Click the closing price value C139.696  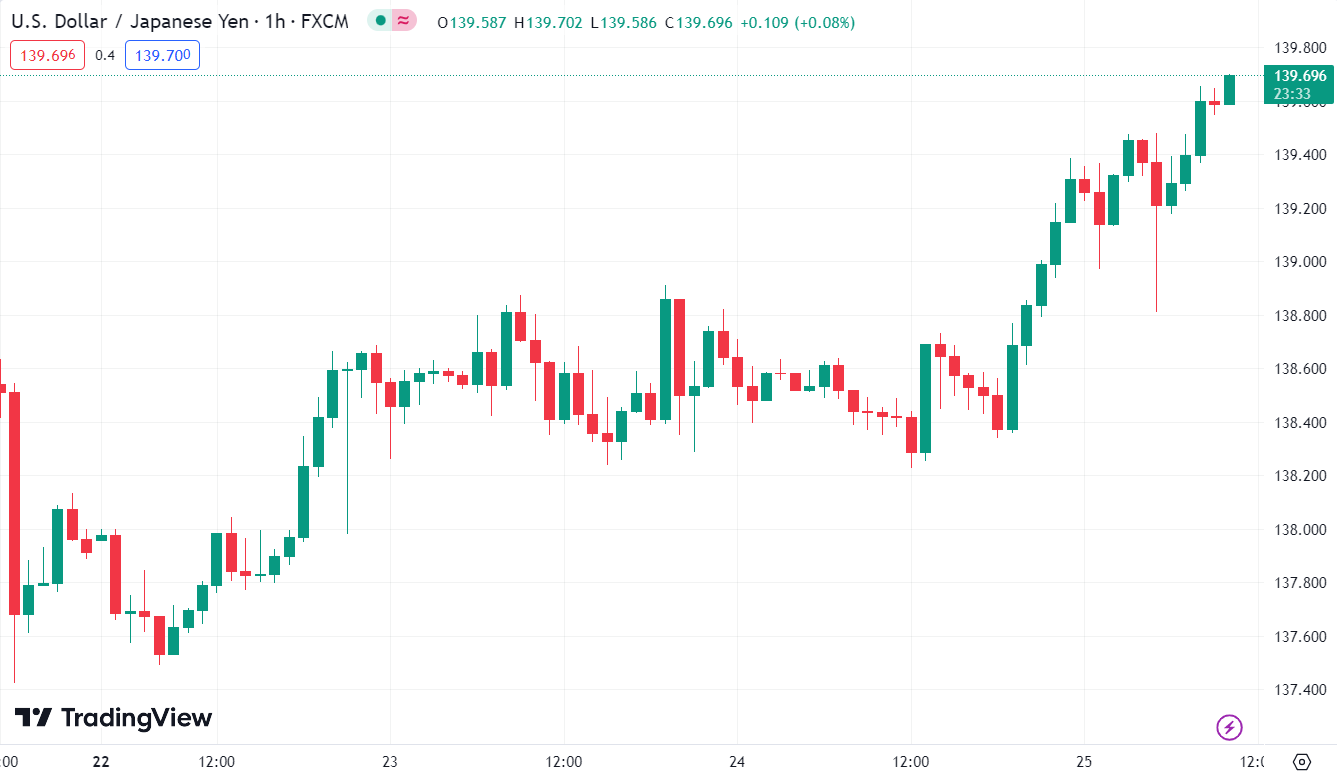(697, 22)
